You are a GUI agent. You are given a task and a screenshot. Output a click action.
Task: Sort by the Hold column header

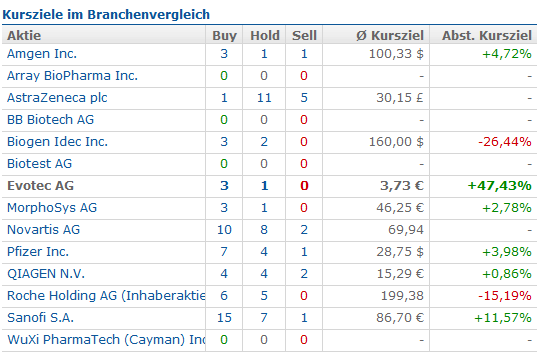click(x=265, y=36)
